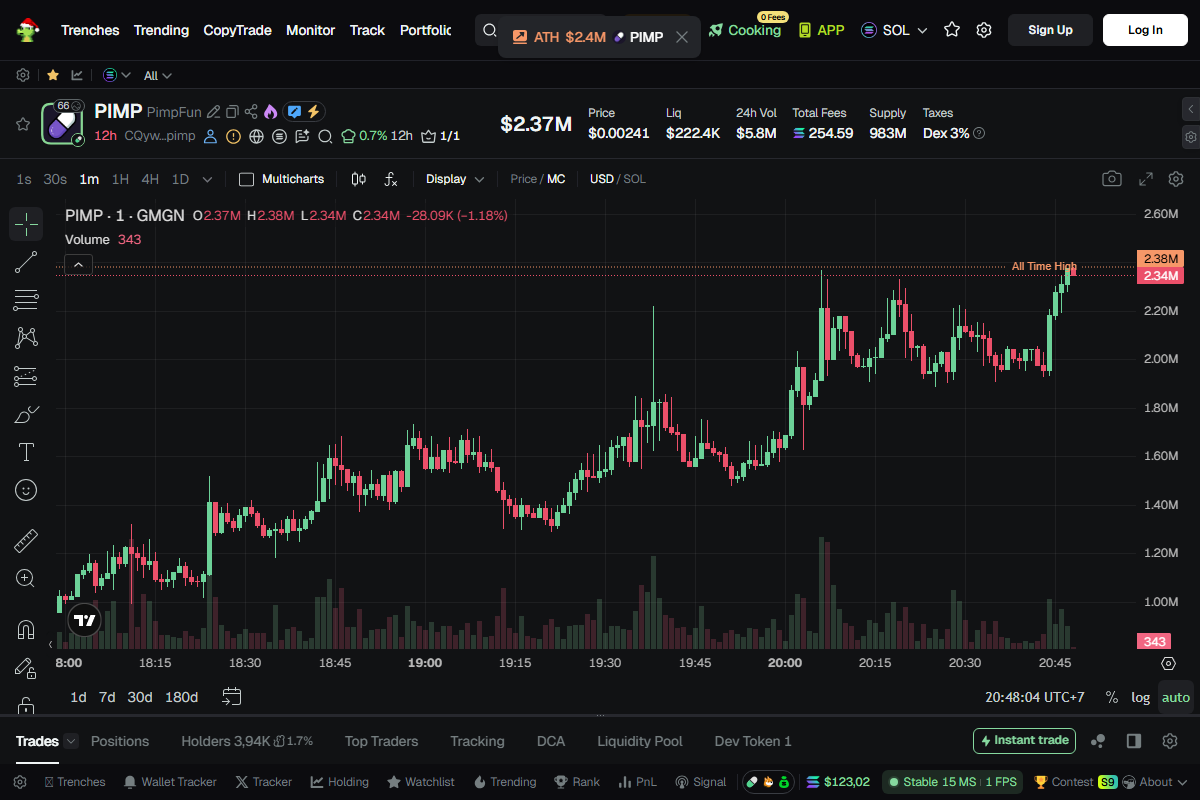The image size is (1200, 800).
Task: Open the emoji icons tool
Action: coord(26,490)
